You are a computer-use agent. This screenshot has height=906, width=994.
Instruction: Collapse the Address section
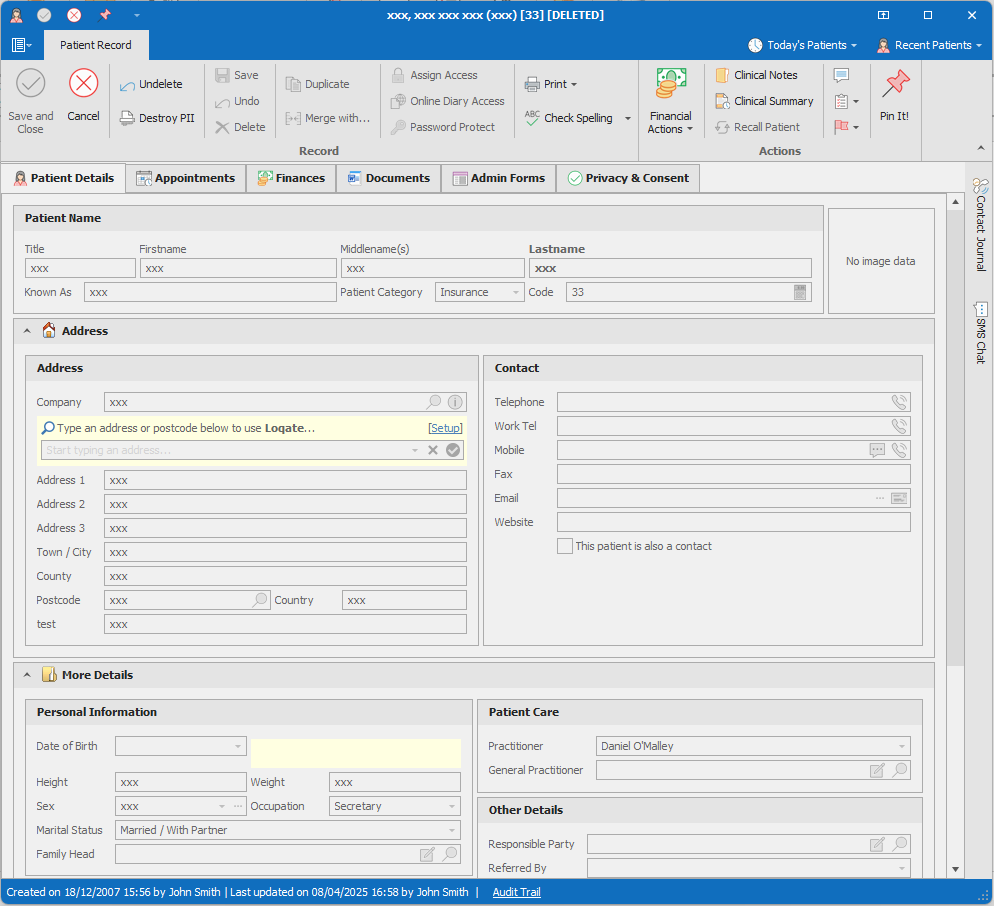[x=27, y=331]
